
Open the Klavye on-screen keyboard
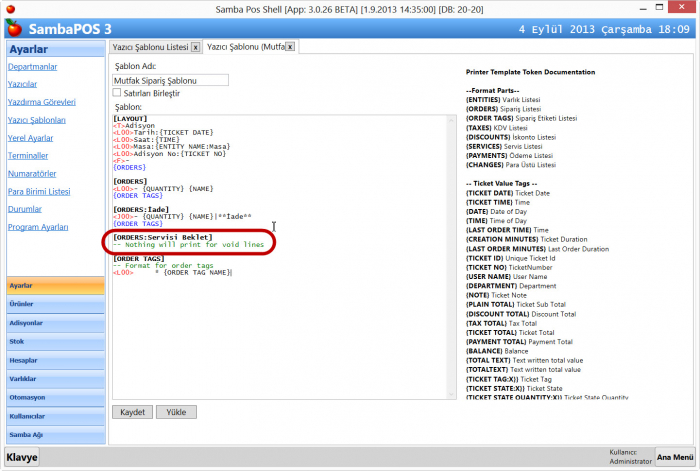(22, 457)
